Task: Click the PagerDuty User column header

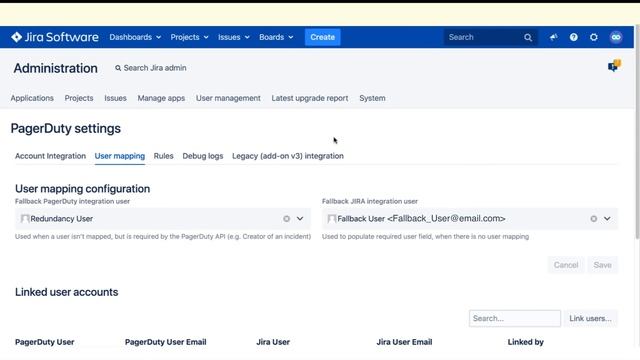Action: pos(44,342)
